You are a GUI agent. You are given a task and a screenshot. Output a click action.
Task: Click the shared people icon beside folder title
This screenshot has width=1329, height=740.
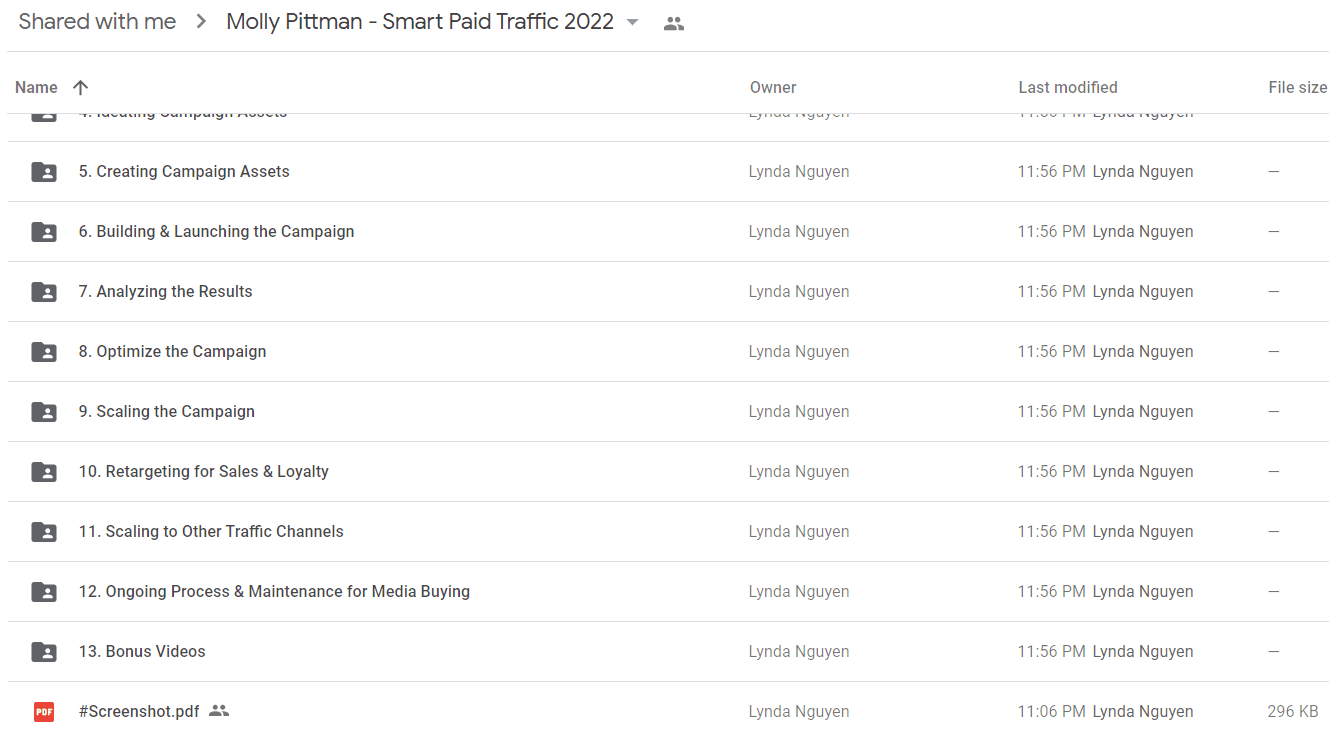[674, 24]
